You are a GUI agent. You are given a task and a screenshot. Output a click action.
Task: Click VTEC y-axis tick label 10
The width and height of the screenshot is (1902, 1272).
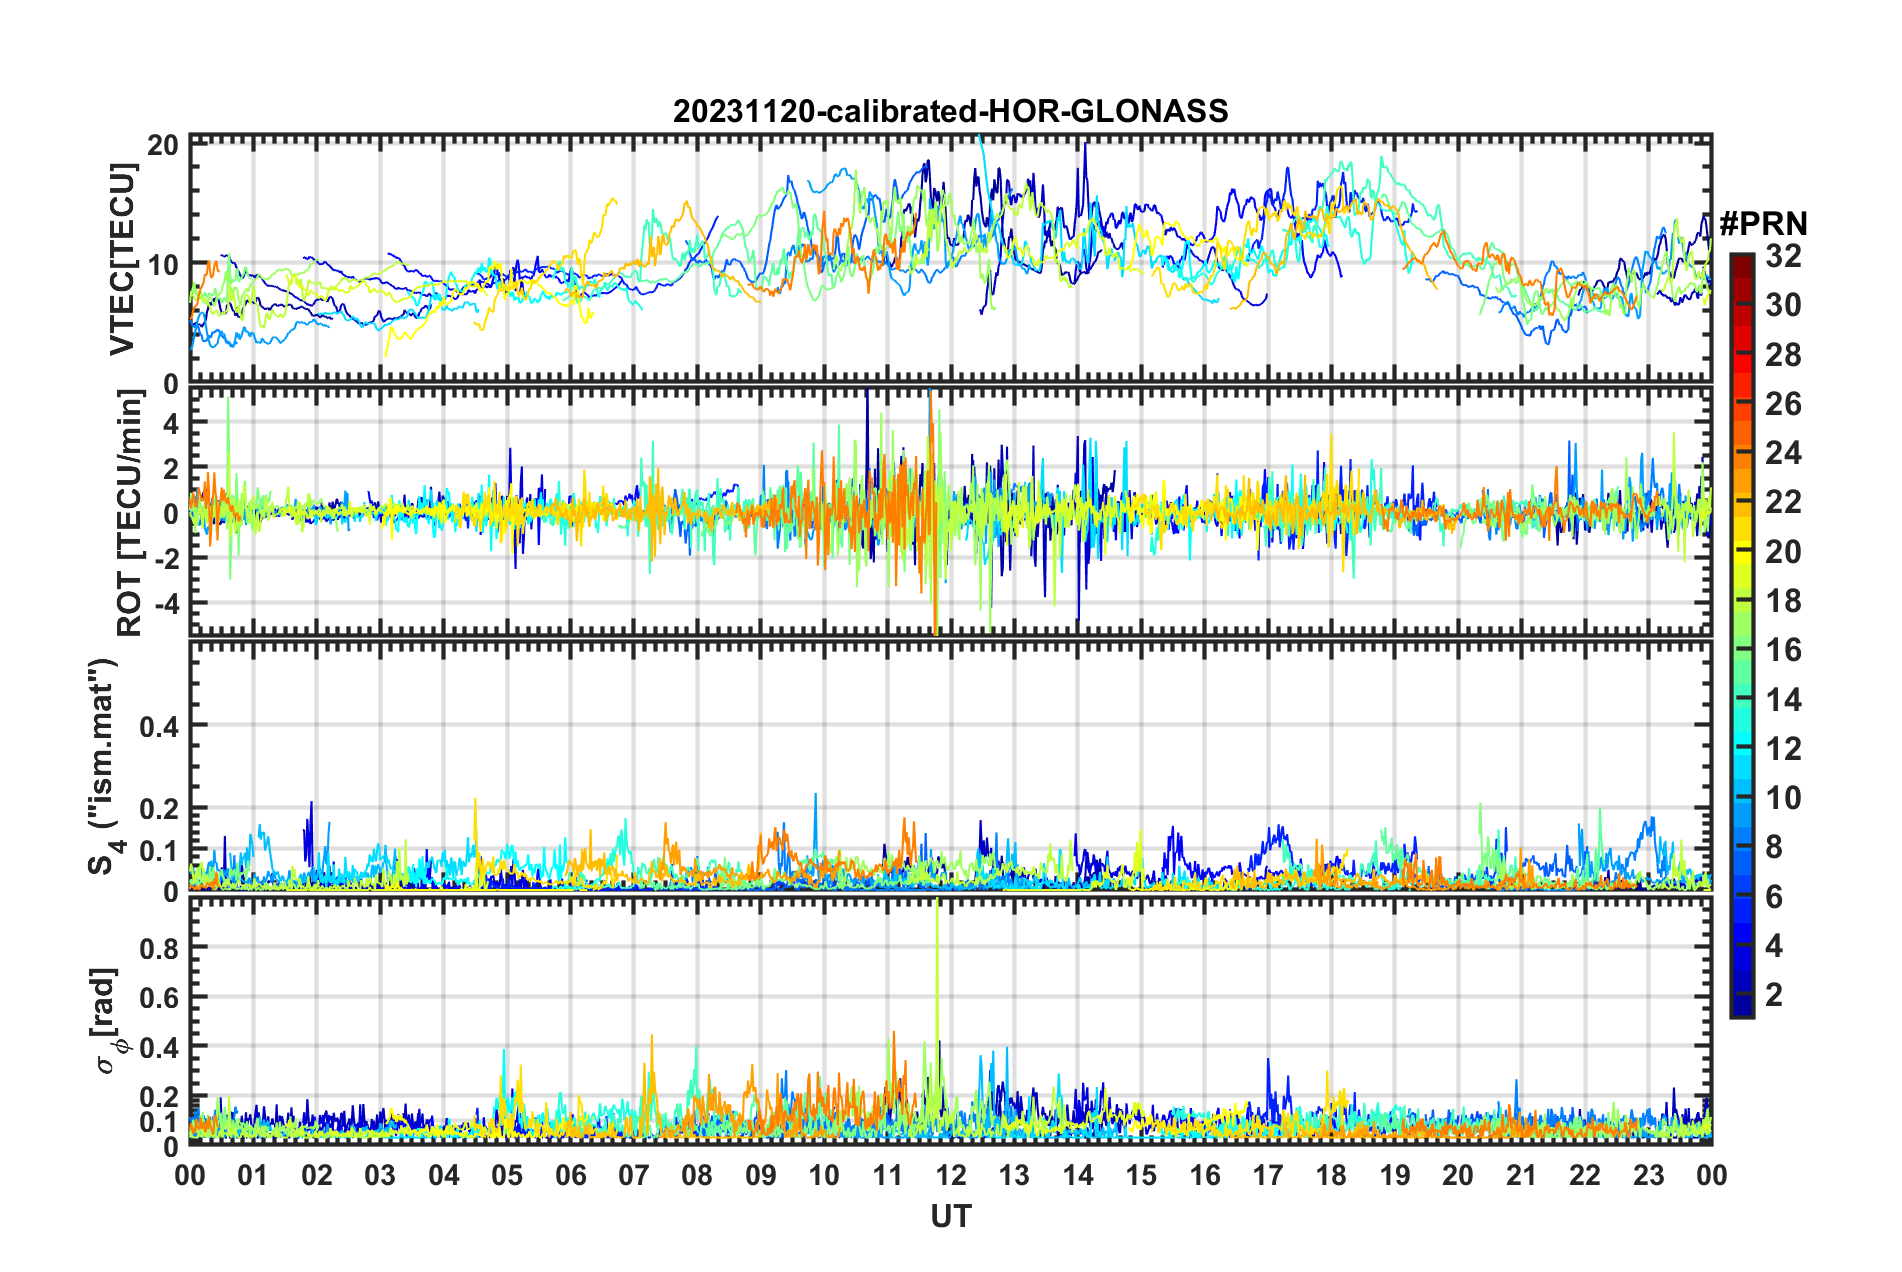[163, 265]
